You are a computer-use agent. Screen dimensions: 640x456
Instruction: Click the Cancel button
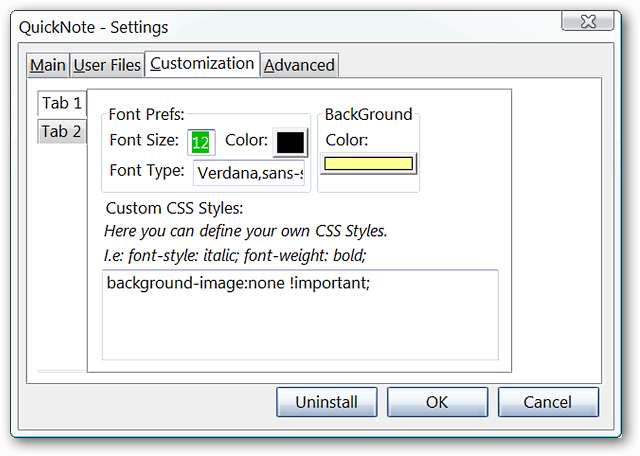[x=548, y=402]
